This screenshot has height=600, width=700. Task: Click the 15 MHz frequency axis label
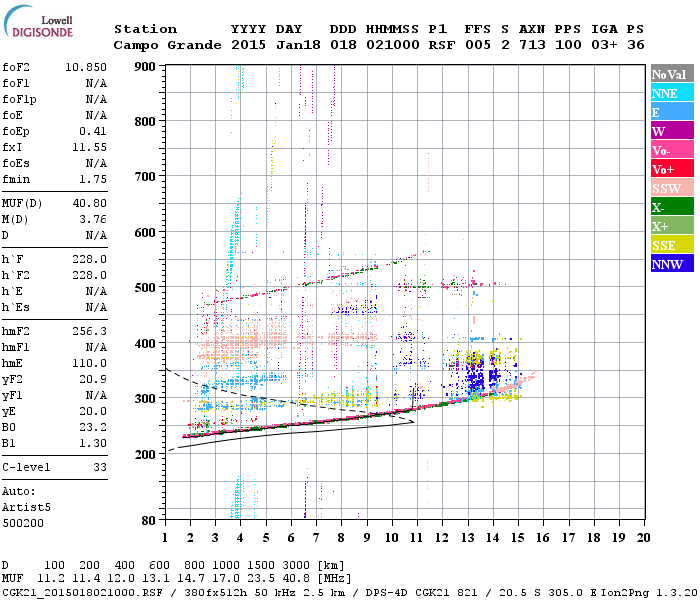click(517, 538)
